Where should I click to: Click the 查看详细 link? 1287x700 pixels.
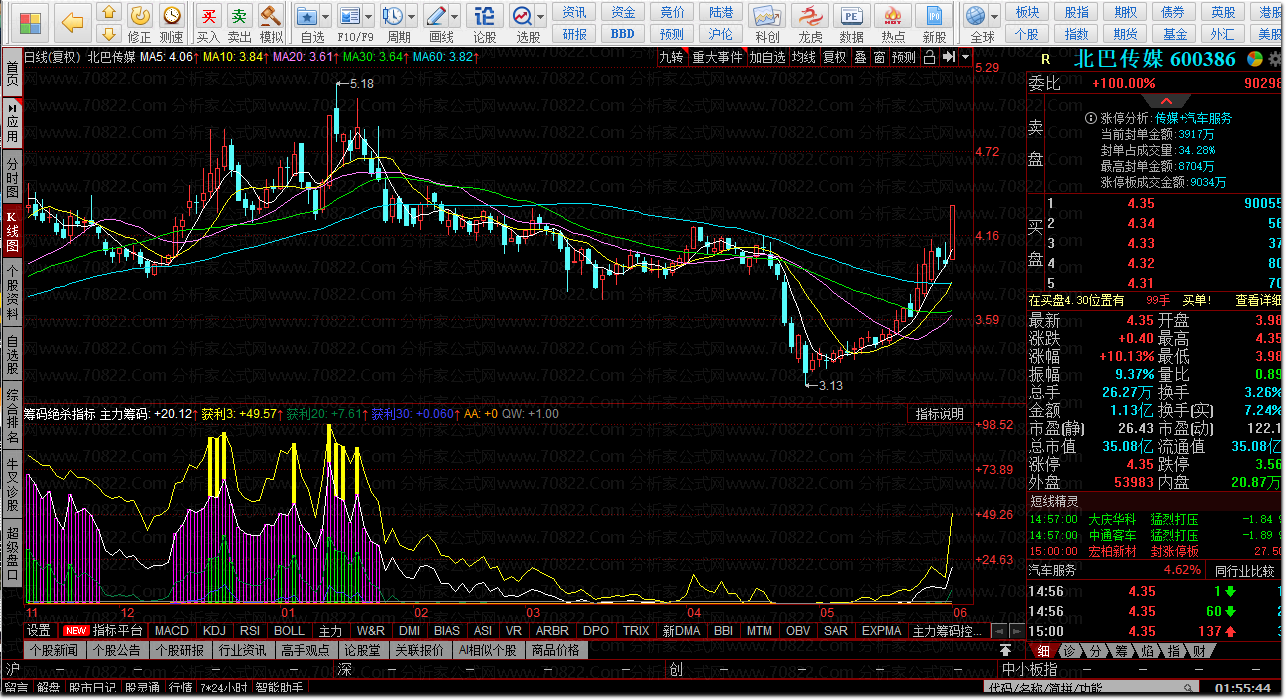(1258, 300)
